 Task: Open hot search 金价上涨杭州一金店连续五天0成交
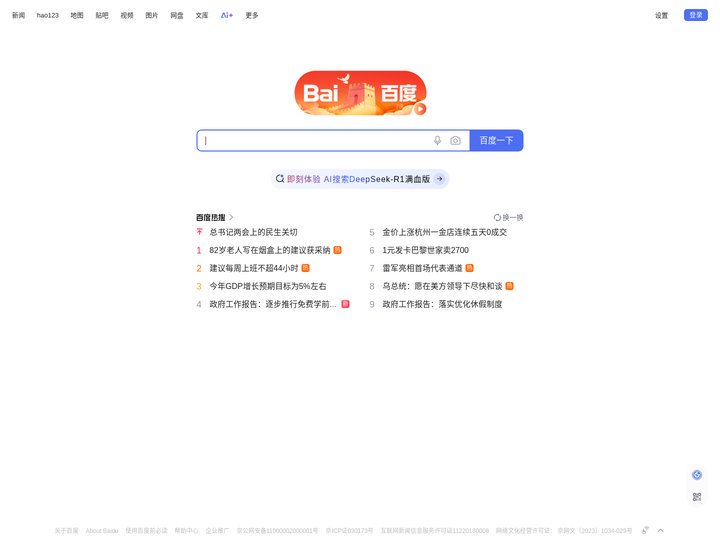point(444,232)
